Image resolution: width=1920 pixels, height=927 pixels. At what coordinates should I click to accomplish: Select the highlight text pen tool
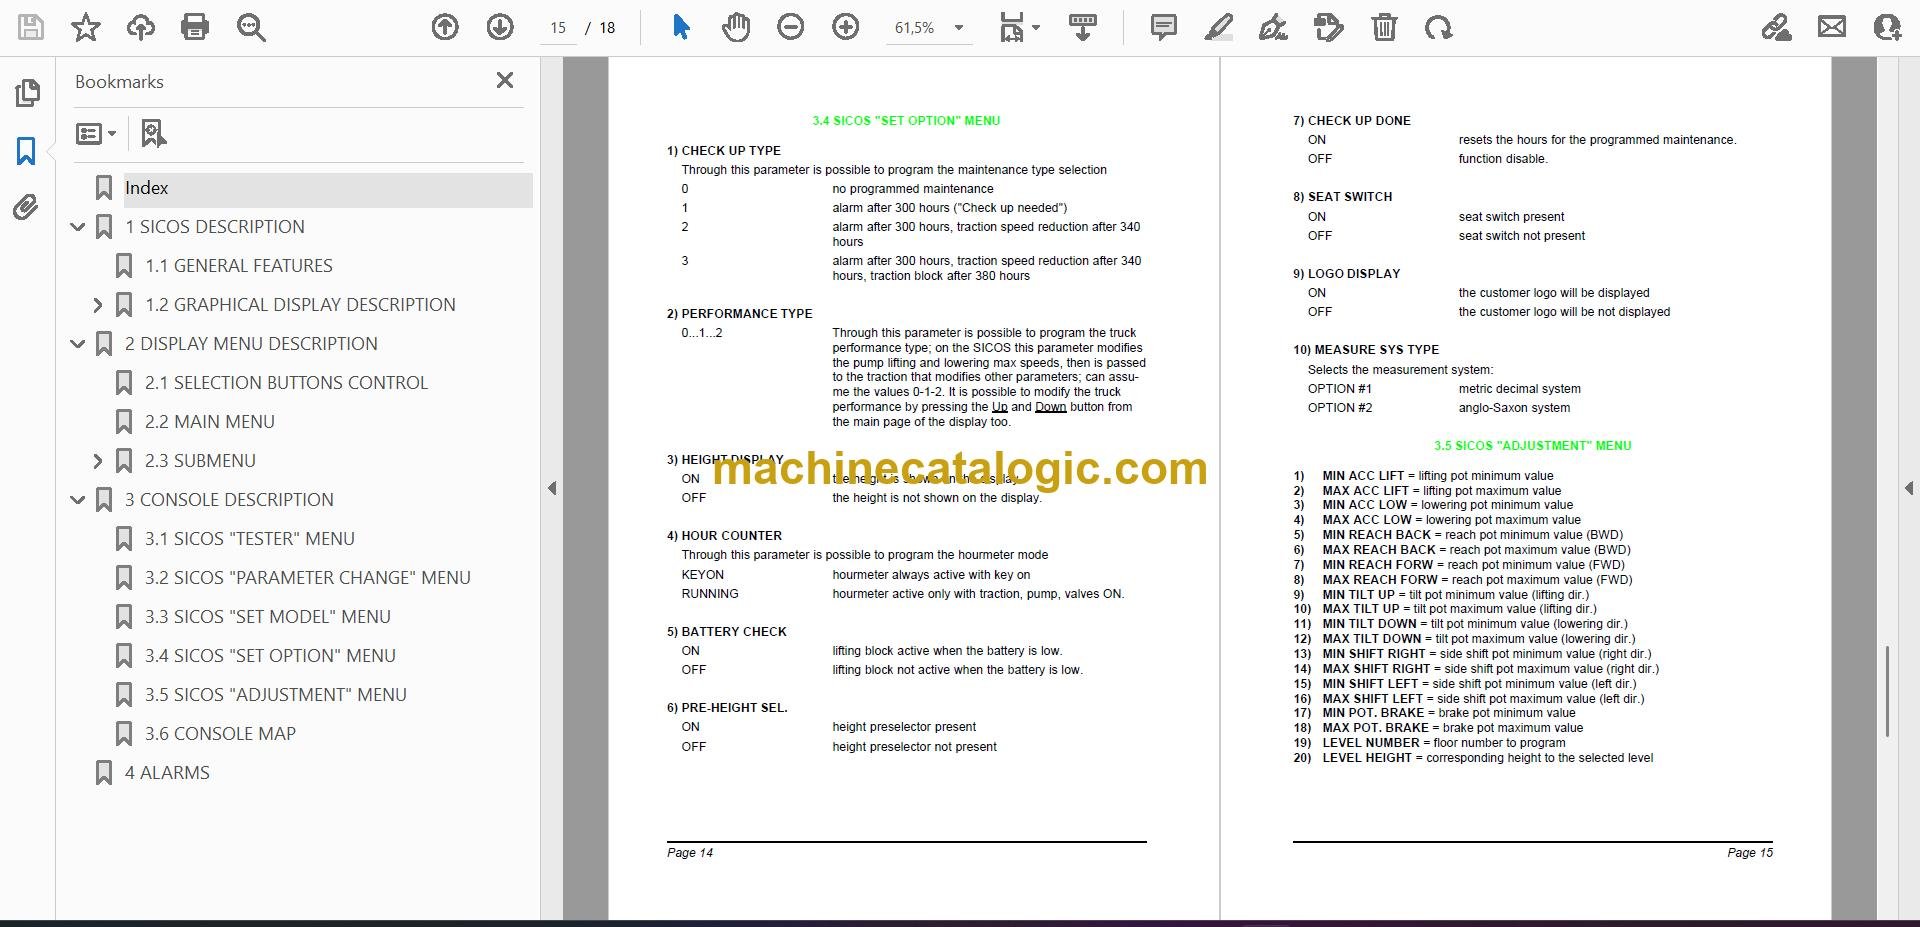(x=1219, y=27)
